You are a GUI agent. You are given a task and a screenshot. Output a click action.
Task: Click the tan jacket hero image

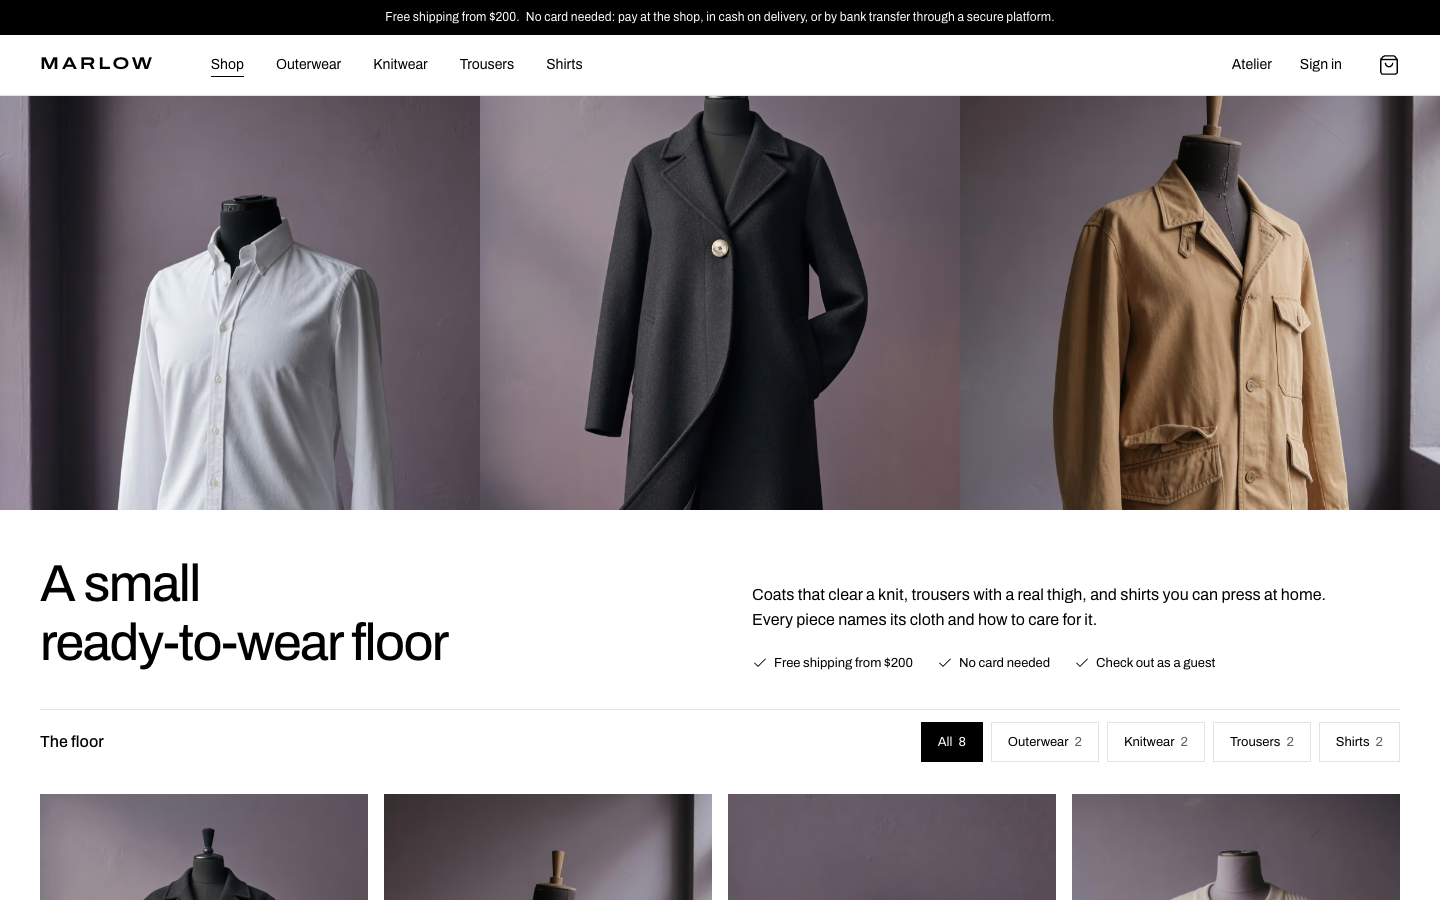tap(1200, 303)
